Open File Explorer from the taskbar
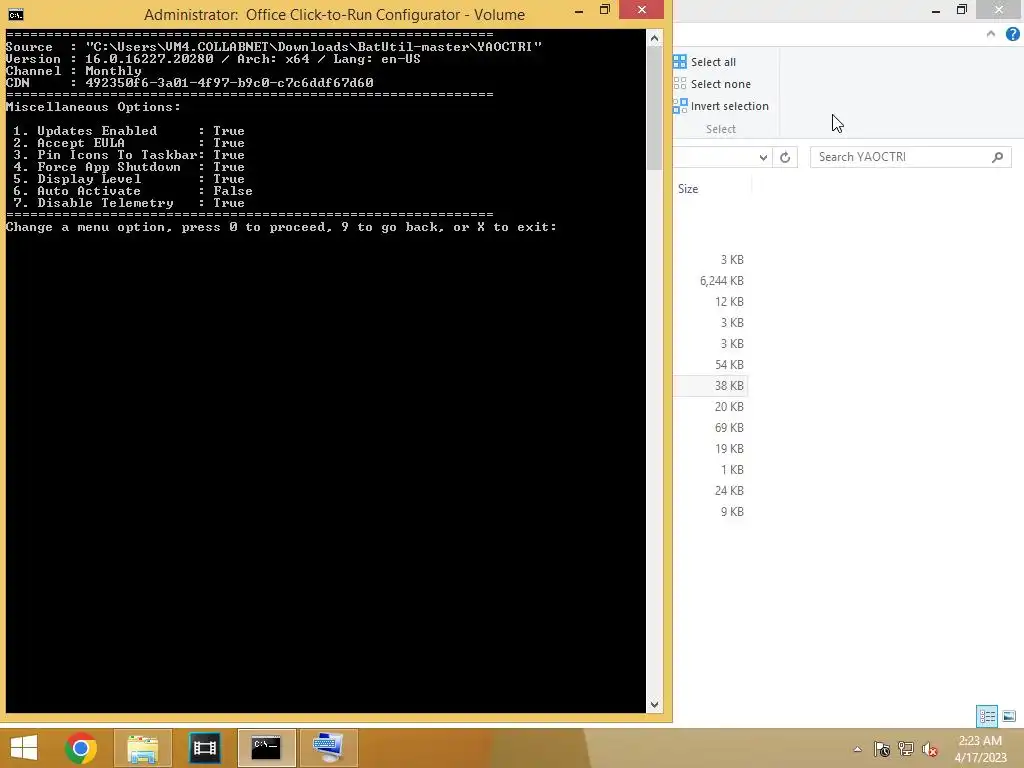The width and height of the screenshot is (1024, 768). click(142, 748)
